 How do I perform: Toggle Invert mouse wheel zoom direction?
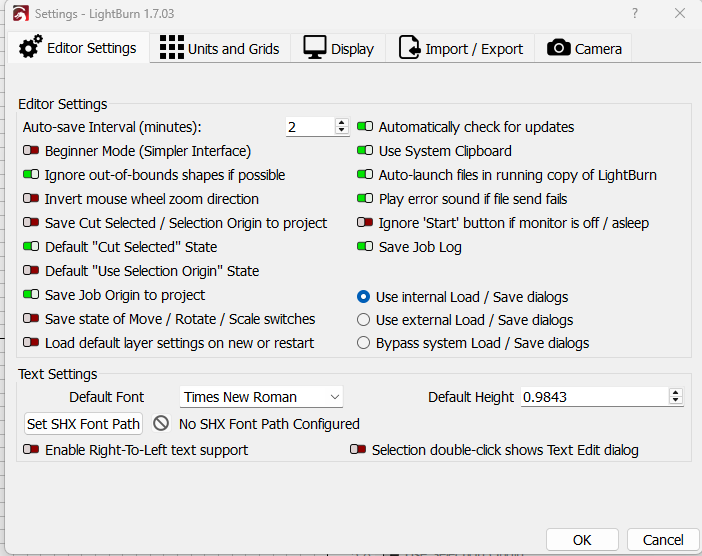tap(31, 198)
